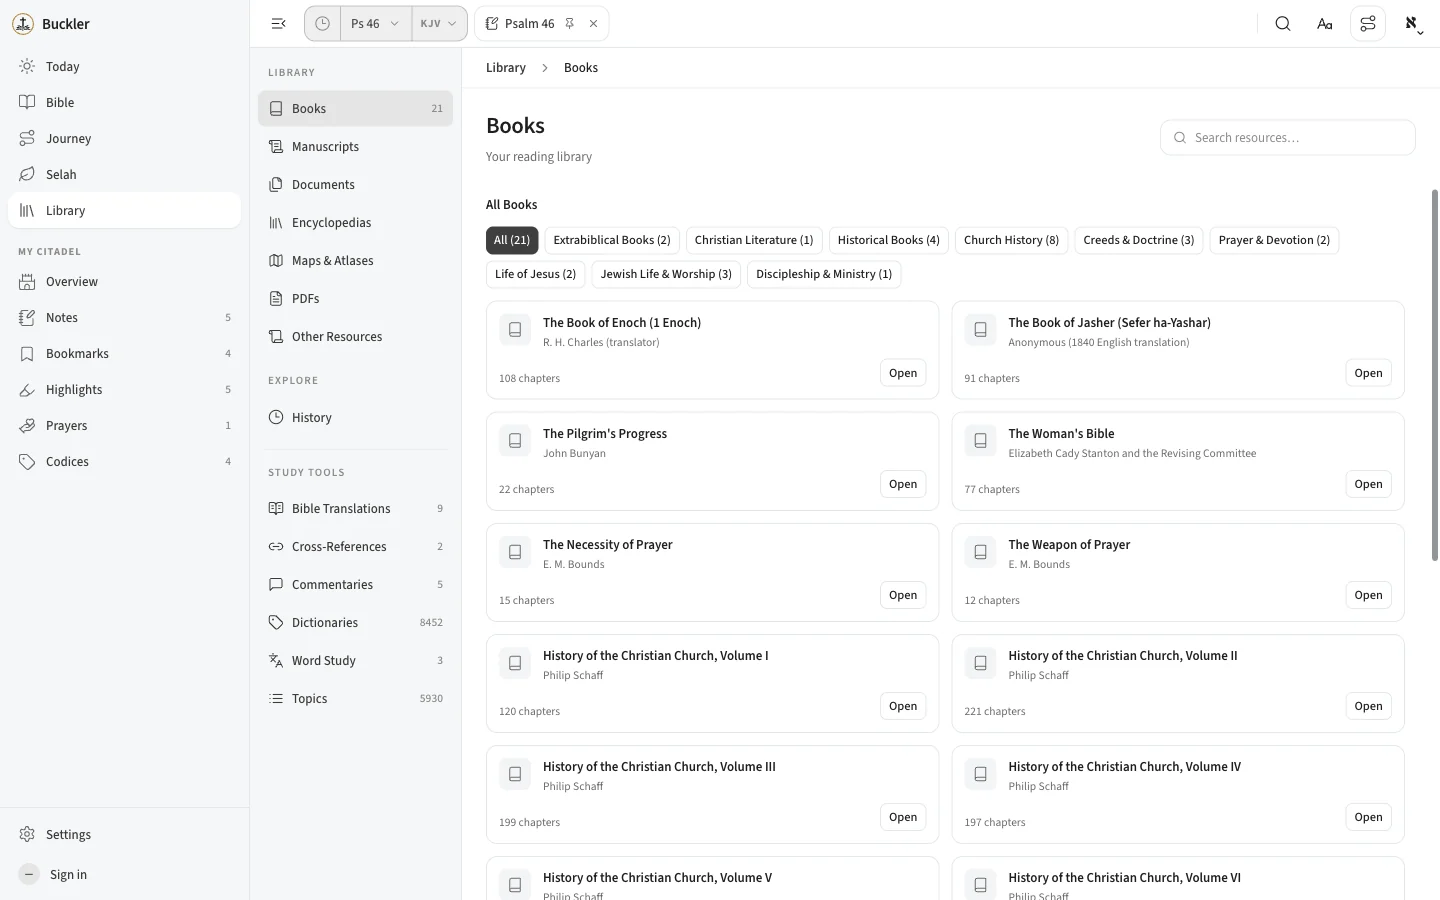The width and height of the screenshot is (1440, 900).
Task: Open The Book of Enoch
Action: (903, 374)
